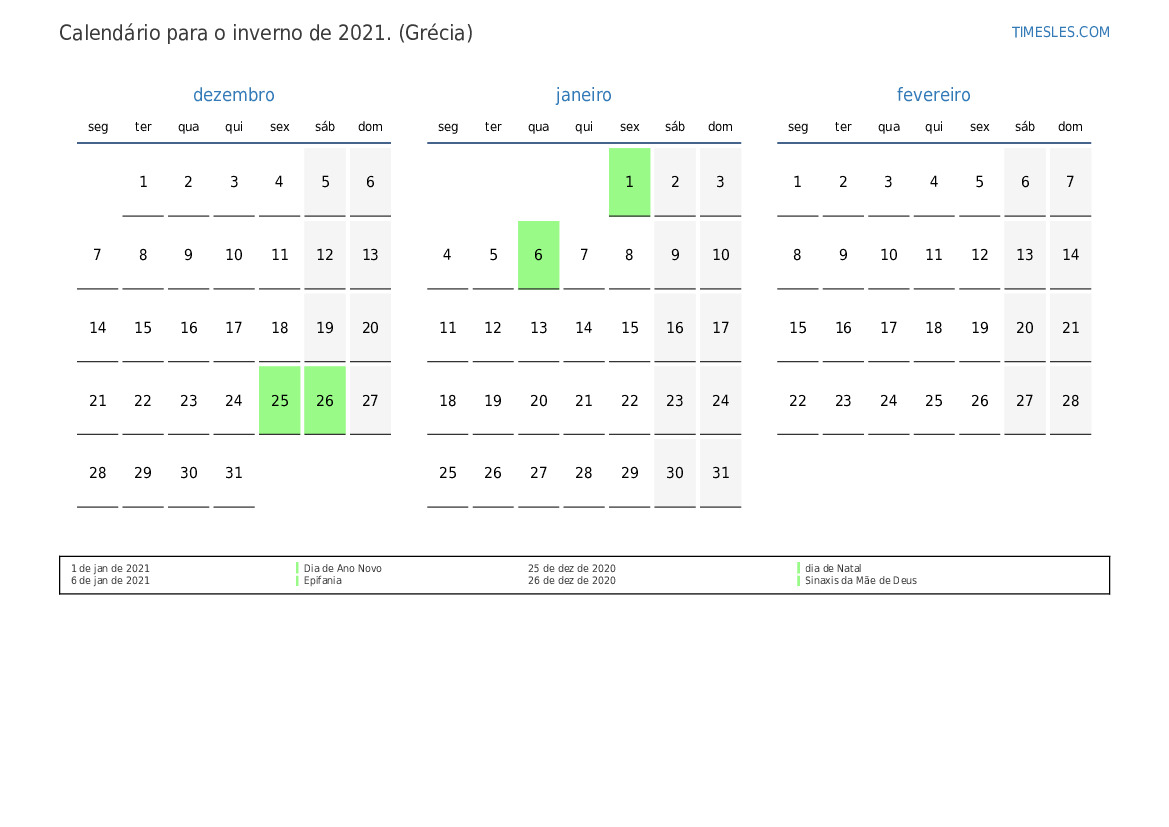Open the TIMESLES.COM link

click(1060, 32)
